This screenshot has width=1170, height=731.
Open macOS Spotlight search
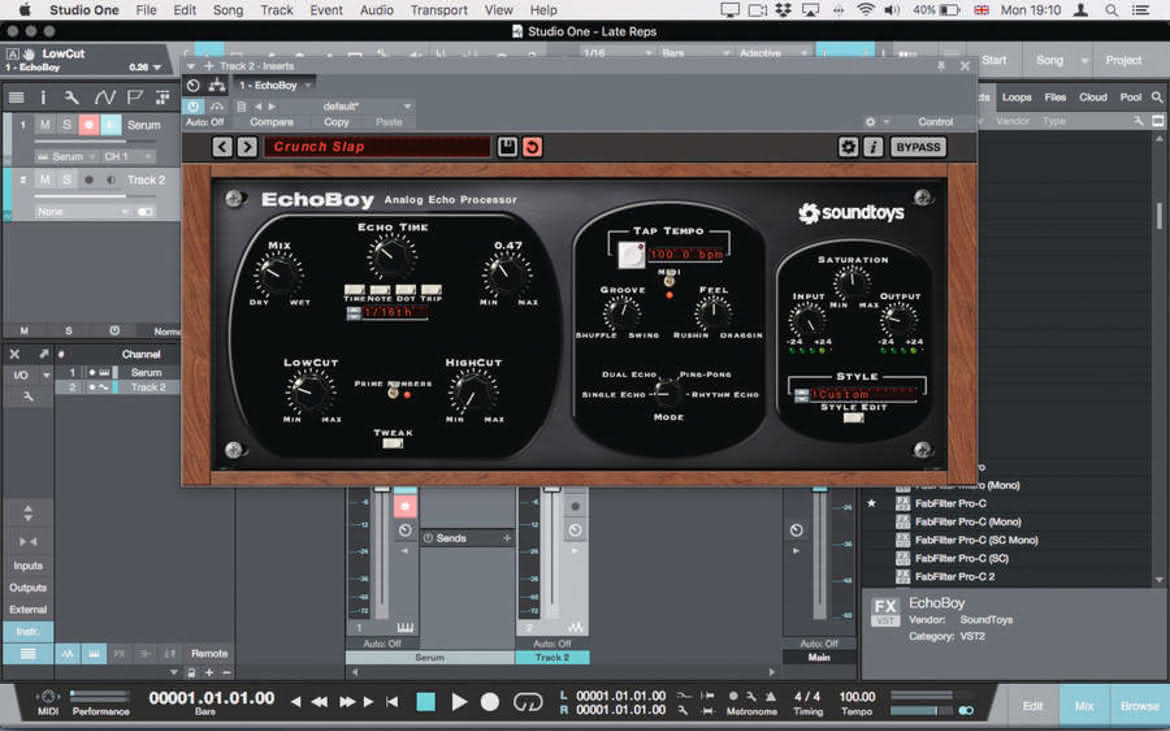(1112, 10)
